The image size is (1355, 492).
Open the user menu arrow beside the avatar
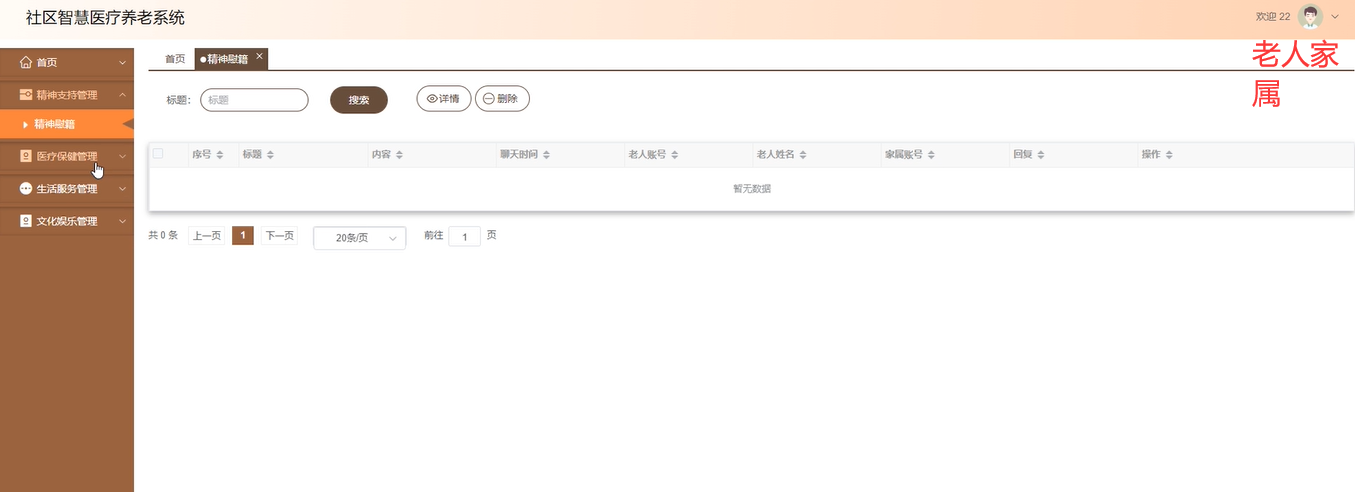[1335, 16]
